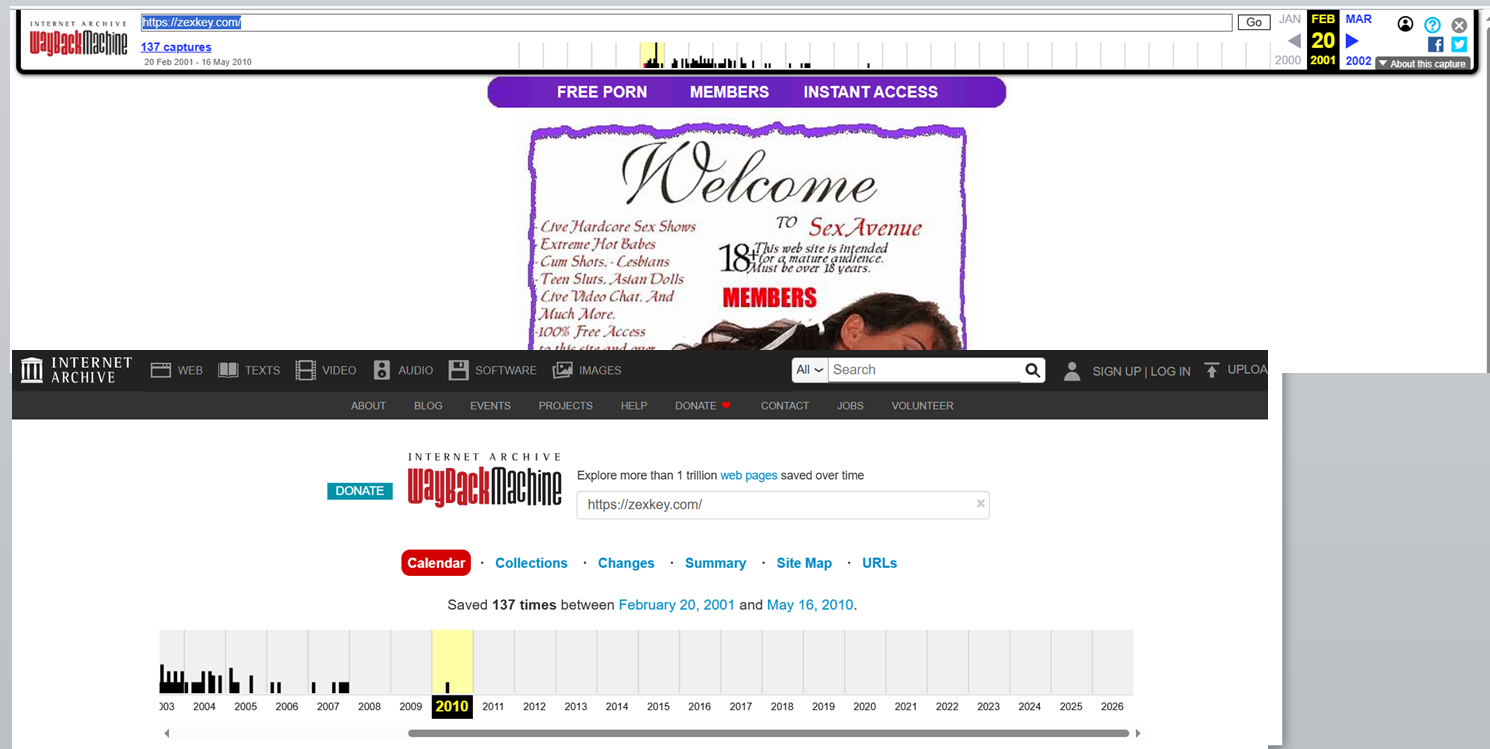The height and width of the screenshot is (749, 1490).
Task: Click the UPLOAD arrow icon
Action: click(x=1211, y=370)
